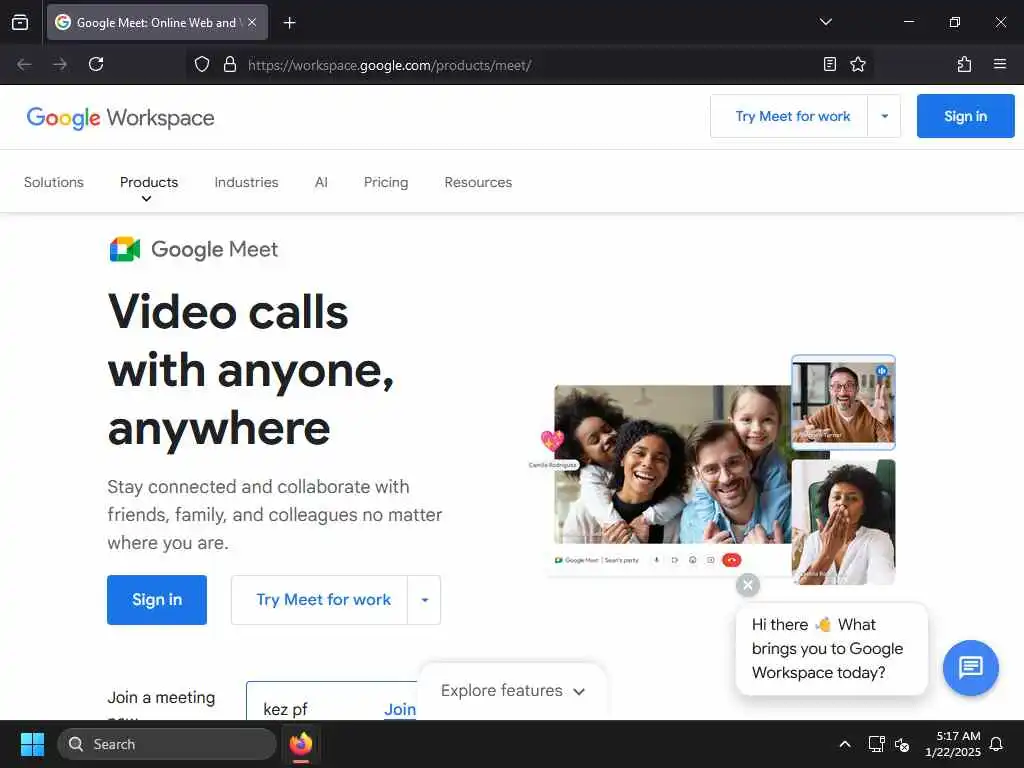Expand hero Try Meet dropdown arrow
This screenshot has width=1024, height=768.
424,600
